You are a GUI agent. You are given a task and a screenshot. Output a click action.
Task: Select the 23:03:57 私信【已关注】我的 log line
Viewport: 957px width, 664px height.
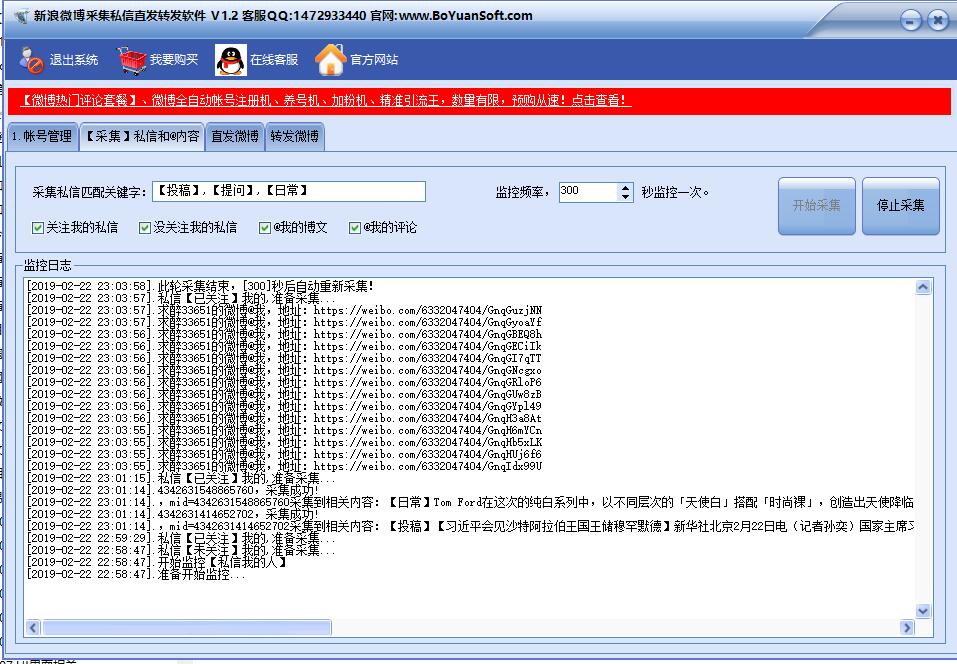(181, 298)
